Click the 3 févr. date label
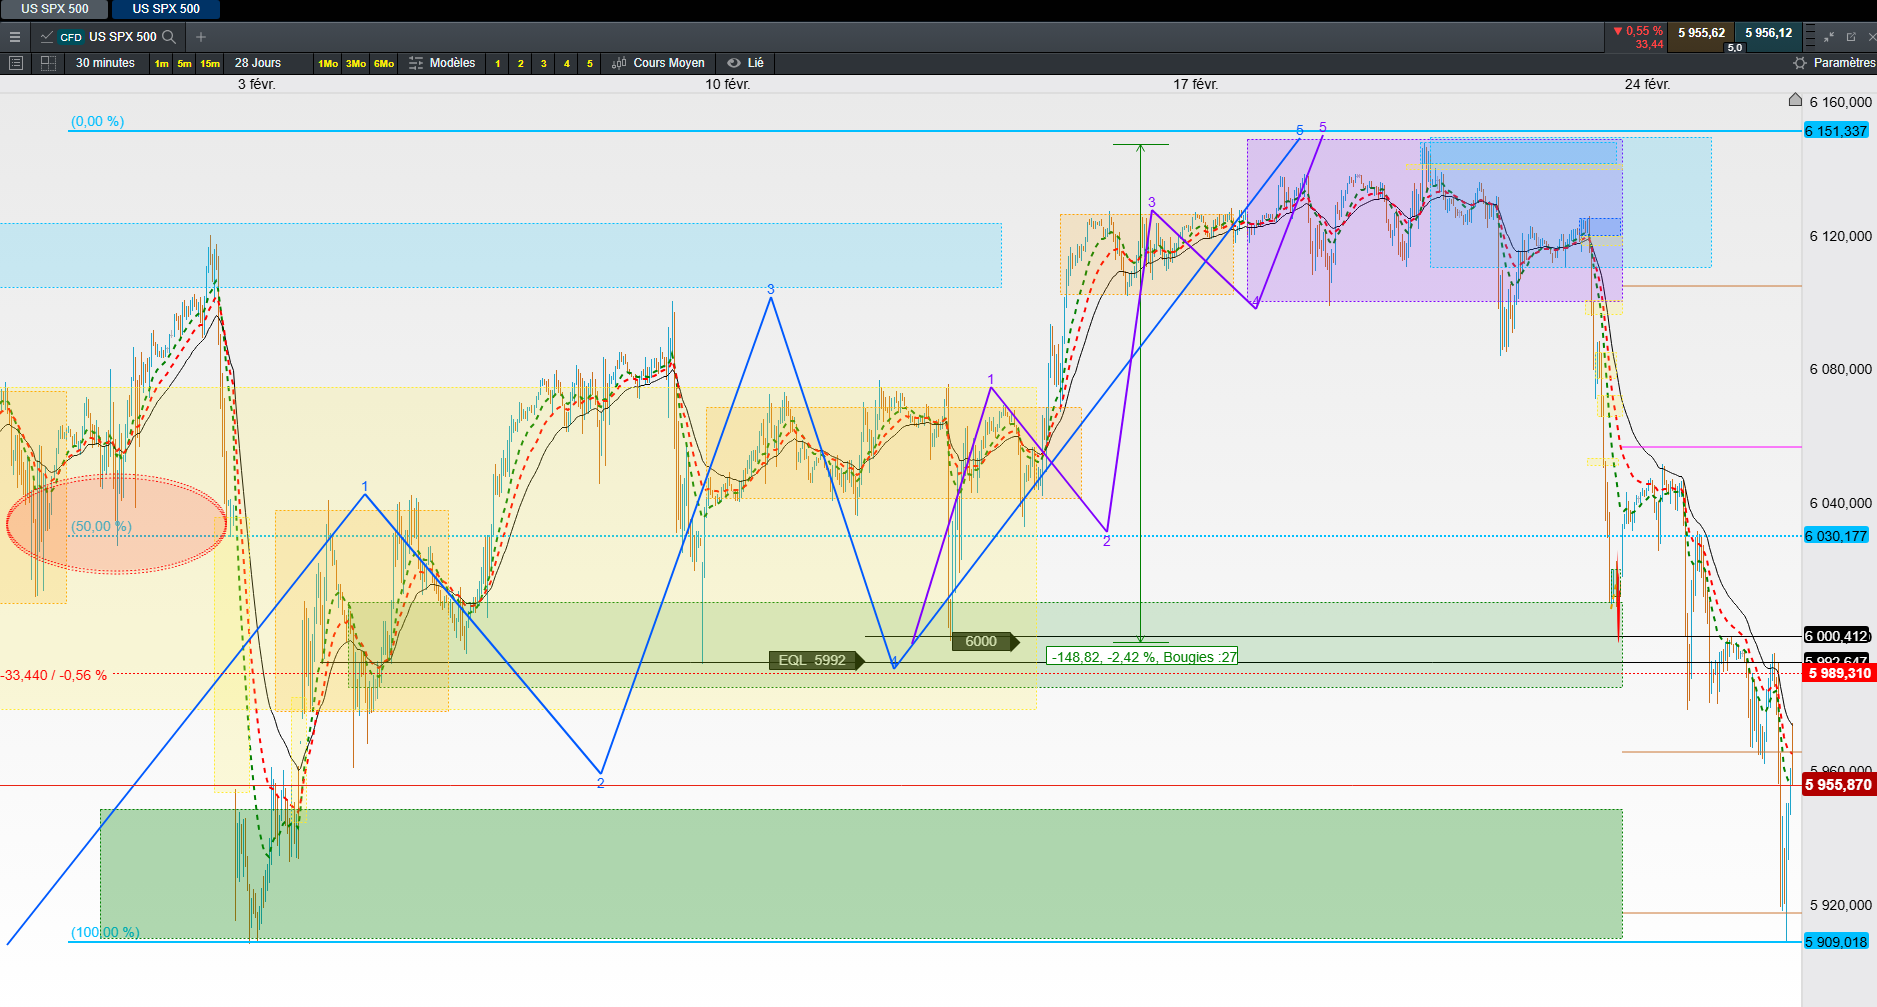 click(256, 84)
